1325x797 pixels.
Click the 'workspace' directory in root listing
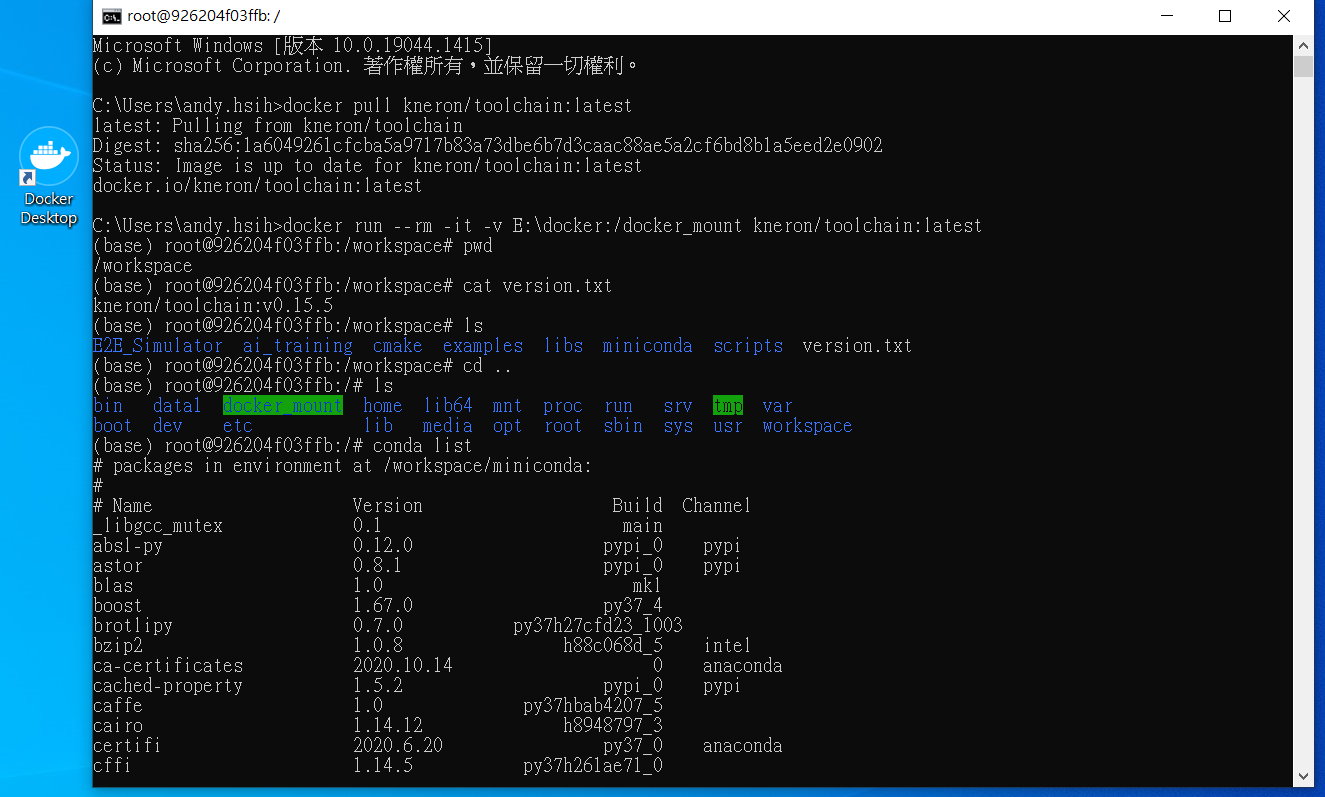pos(808,425)
